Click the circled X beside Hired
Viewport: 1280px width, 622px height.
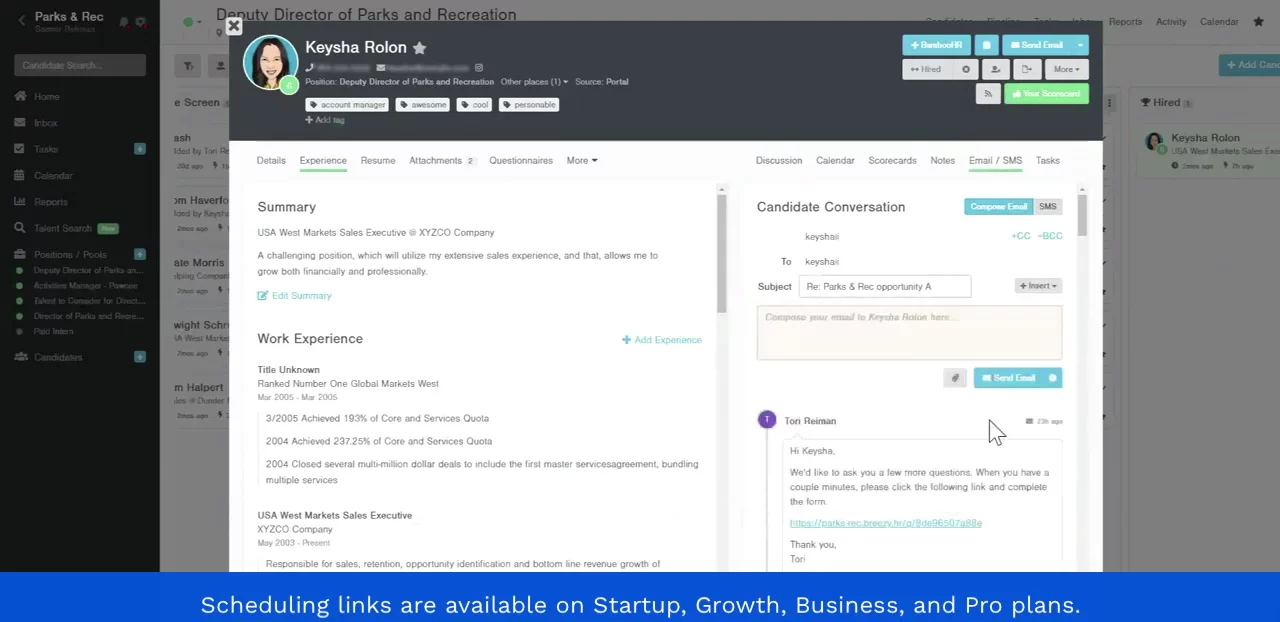[x=966, y=70]
